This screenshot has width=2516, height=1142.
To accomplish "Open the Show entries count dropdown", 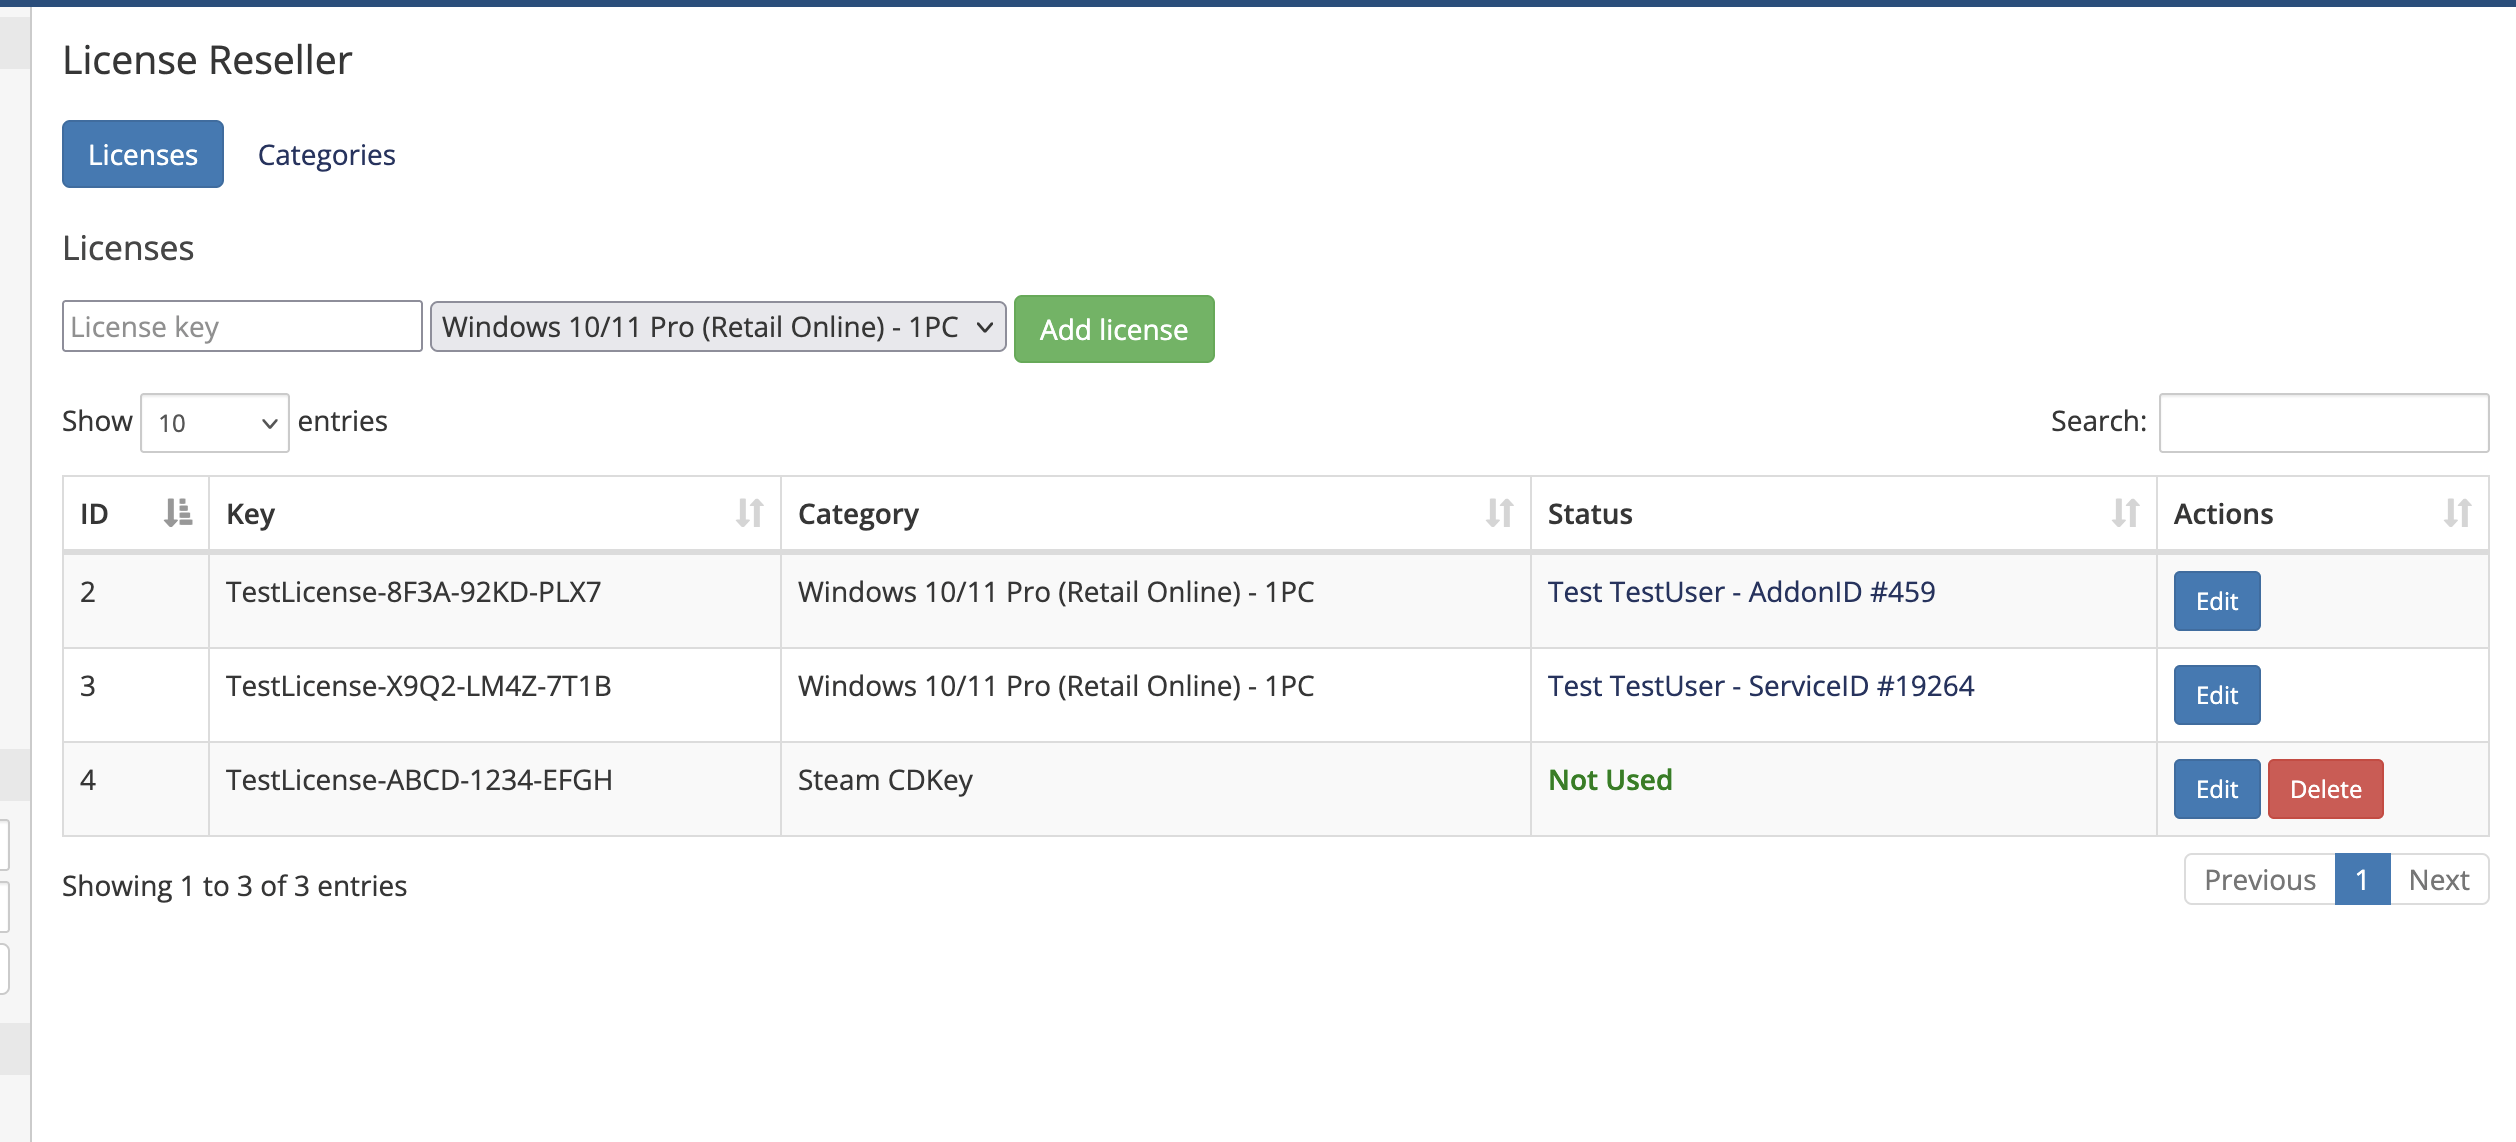I will coord(214,423).
